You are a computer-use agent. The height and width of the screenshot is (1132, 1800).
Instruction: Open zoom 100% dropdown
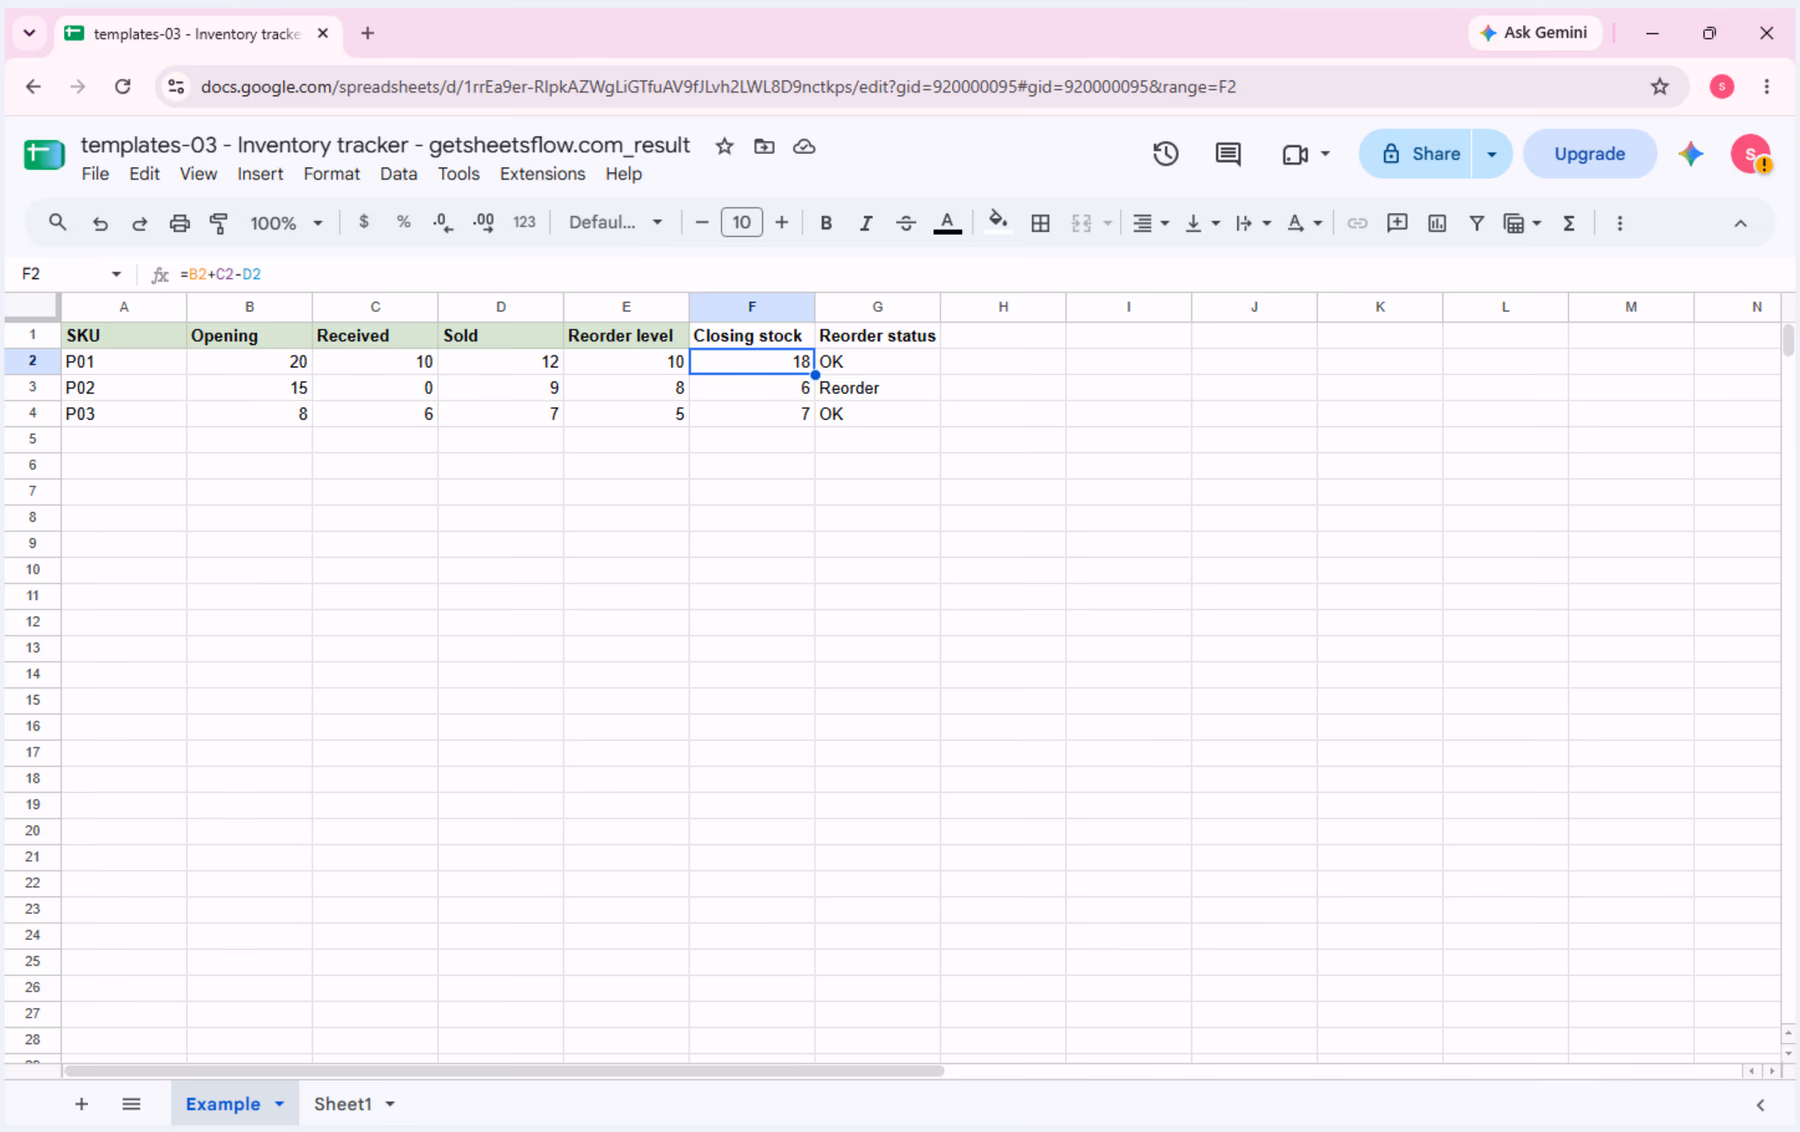click(x=286, y=223)
